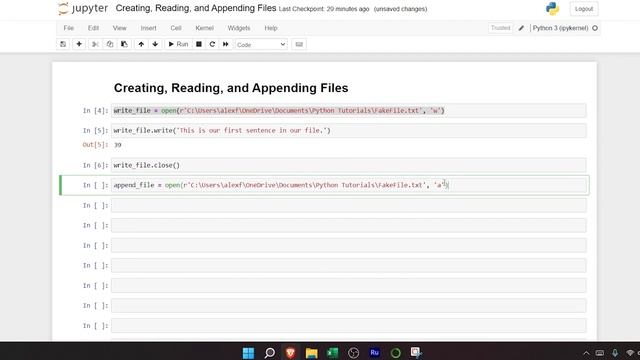Open the Snipping Tool from the taskbar

tap(416, 353)
